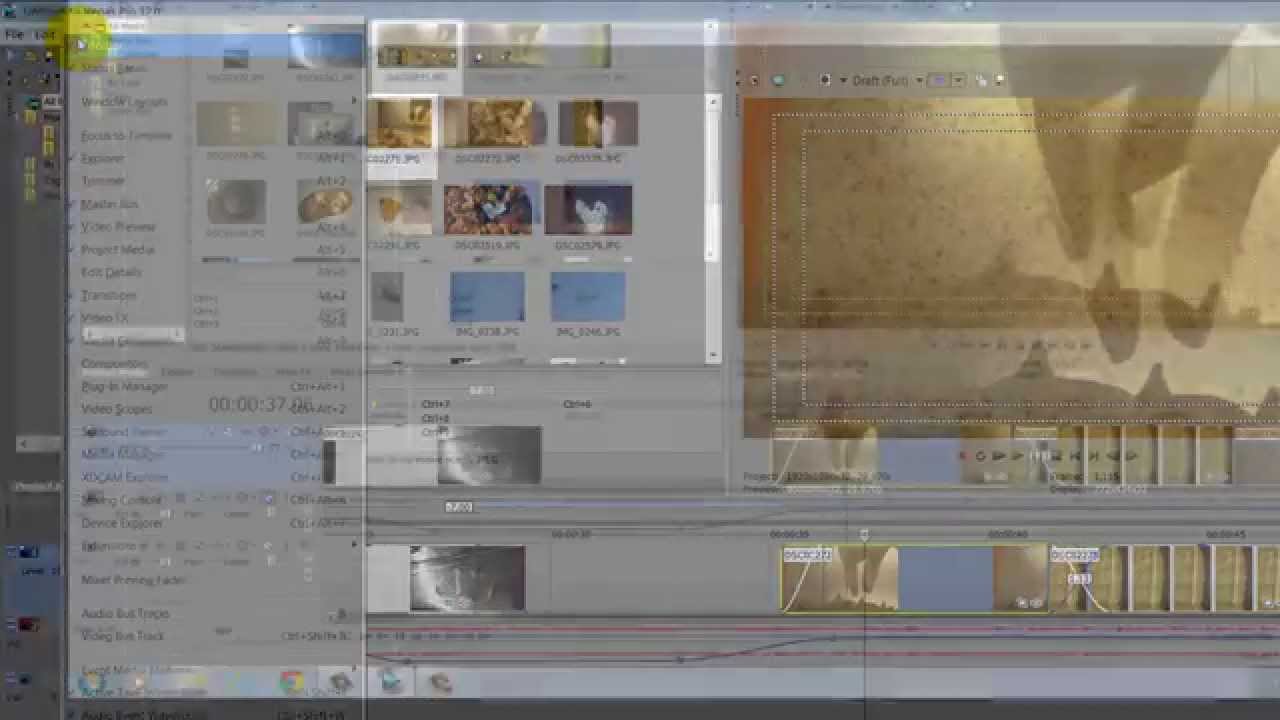Viewport: 1280px width, 720px height.
Task: Select Mixing Console menu entry
Action: [x=121, y=500]
